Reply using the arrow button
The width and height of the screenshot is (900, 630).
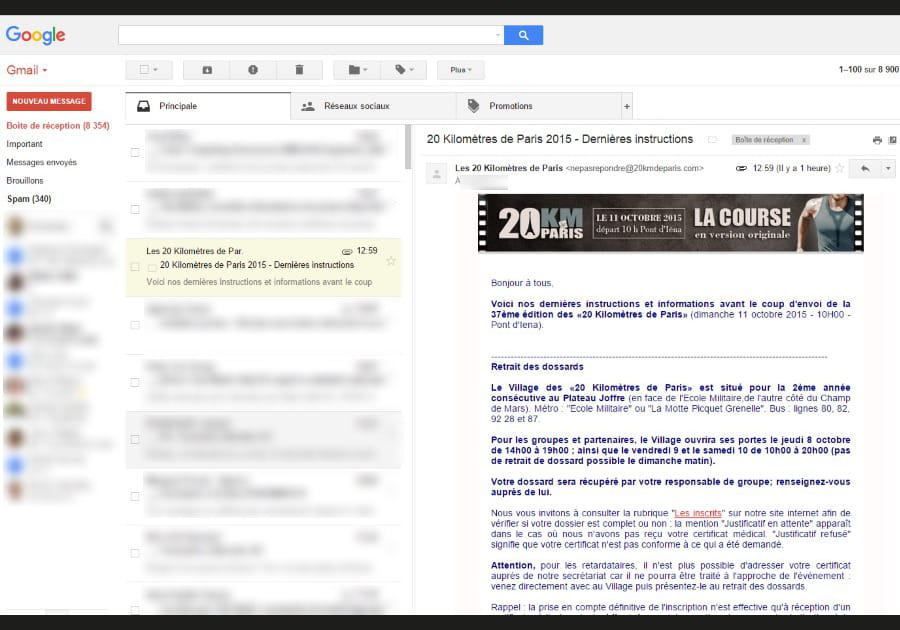pos(865,168)
